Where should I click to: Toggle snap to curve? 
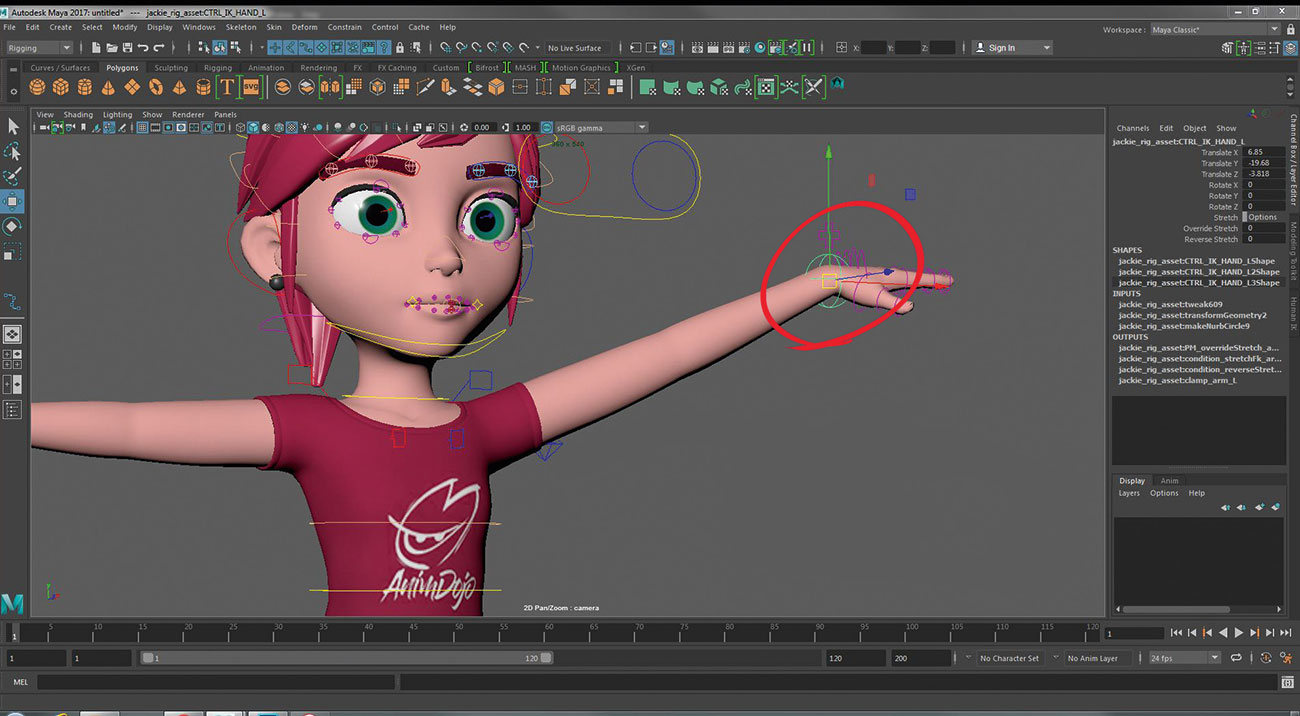click(x=462, y=48)
